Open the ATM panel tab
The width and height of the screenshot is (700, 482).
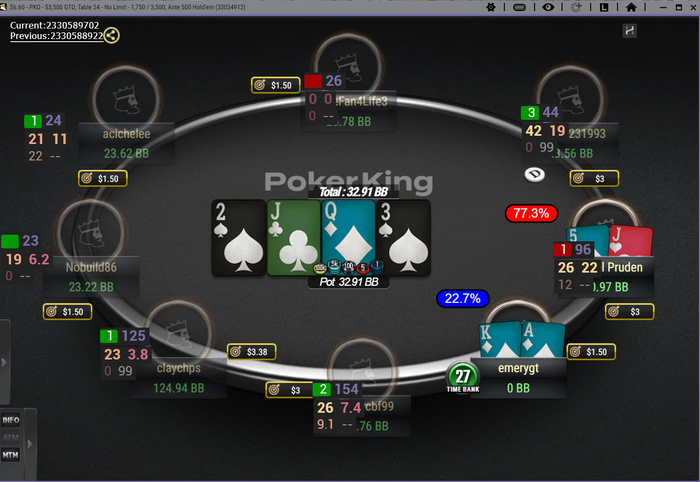click(11, 437)
